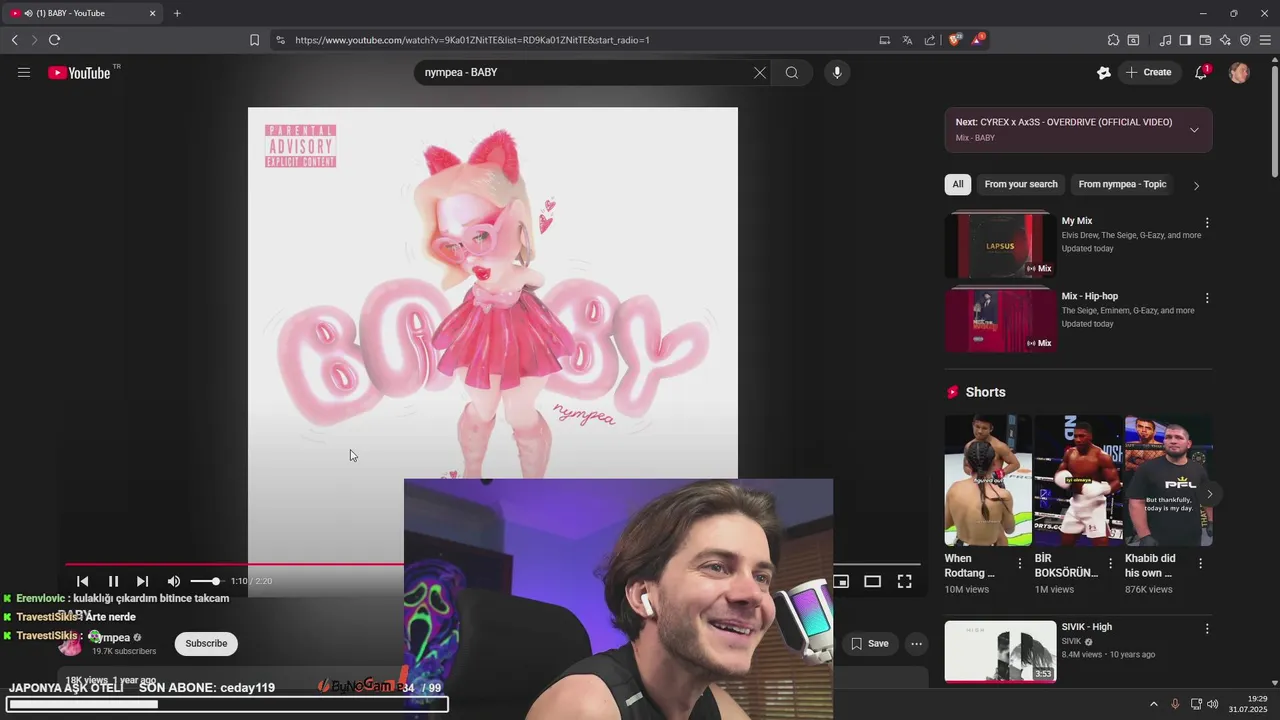Viewport: 1280px width, 720px height.
Task: Open the music note playlist icon
Action: click(1165, 40)
